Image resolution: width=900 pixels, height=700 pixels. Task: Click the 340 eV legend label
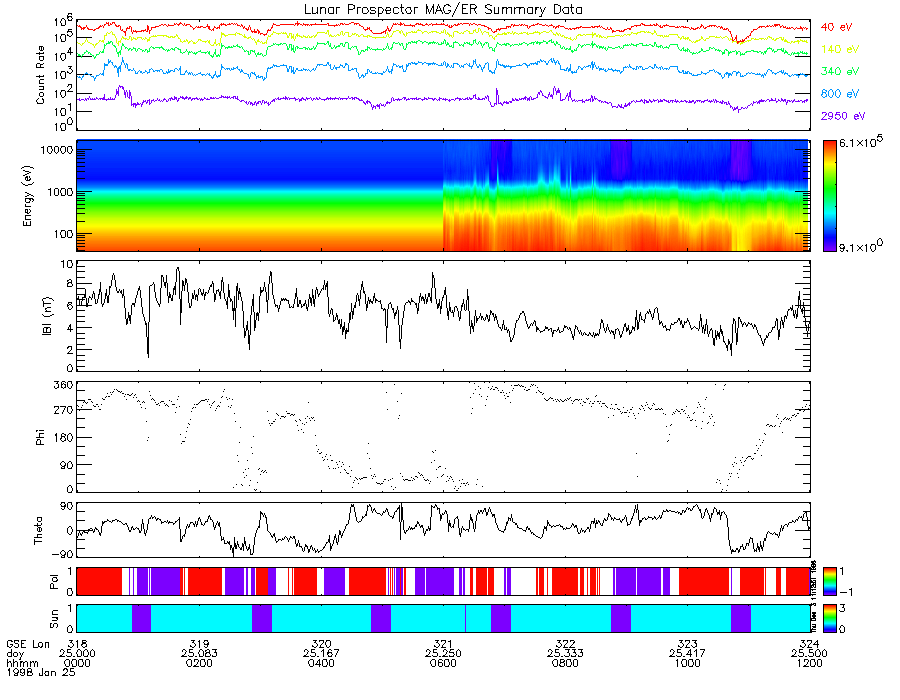(840, 71)
